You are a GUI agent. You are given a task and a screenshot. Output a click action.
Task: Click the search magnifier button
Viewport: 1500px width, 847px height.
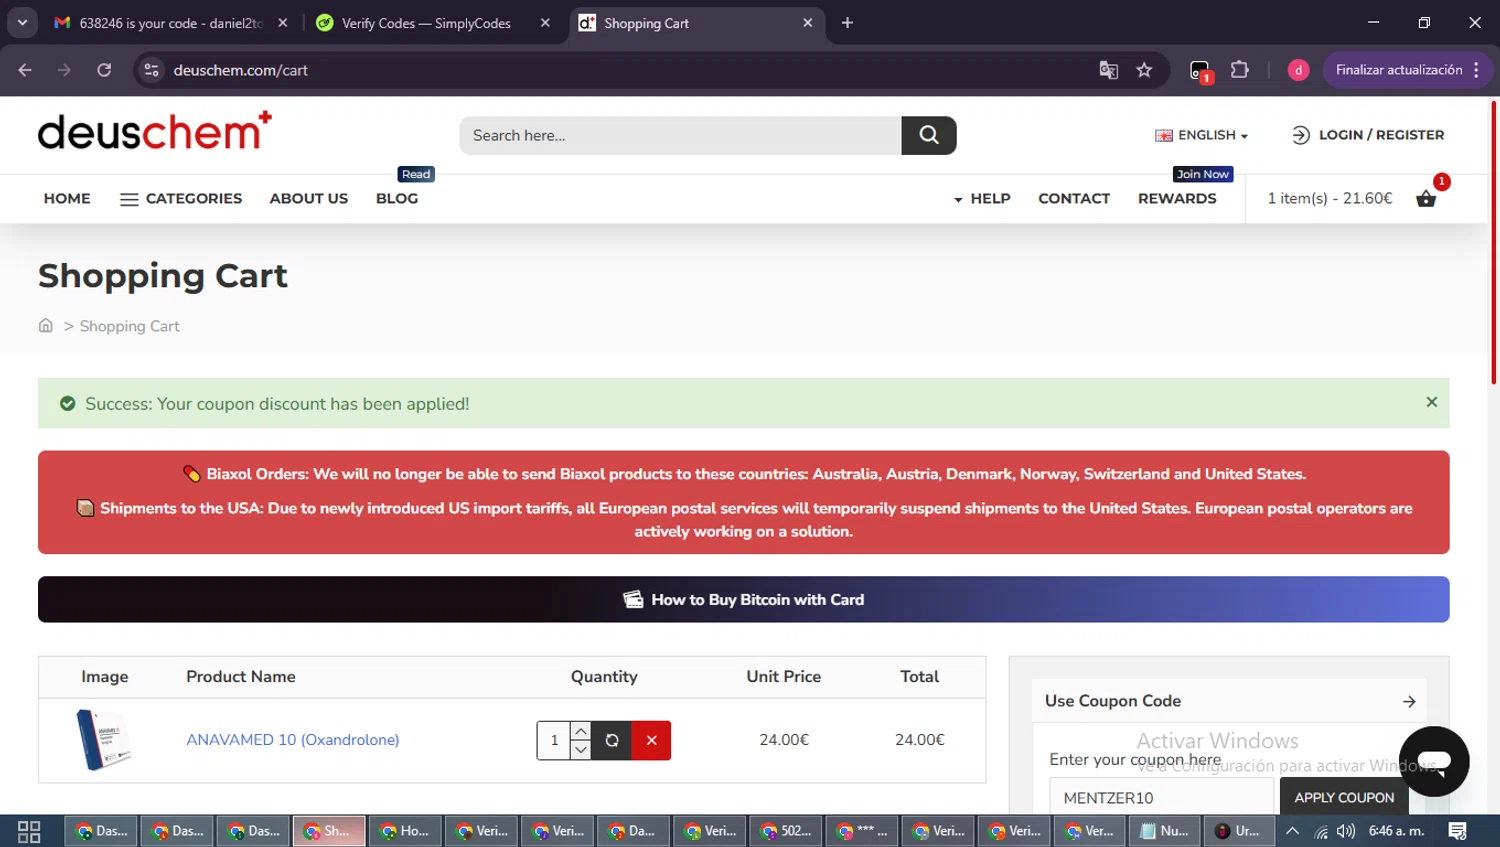click(x=928, y=135)
